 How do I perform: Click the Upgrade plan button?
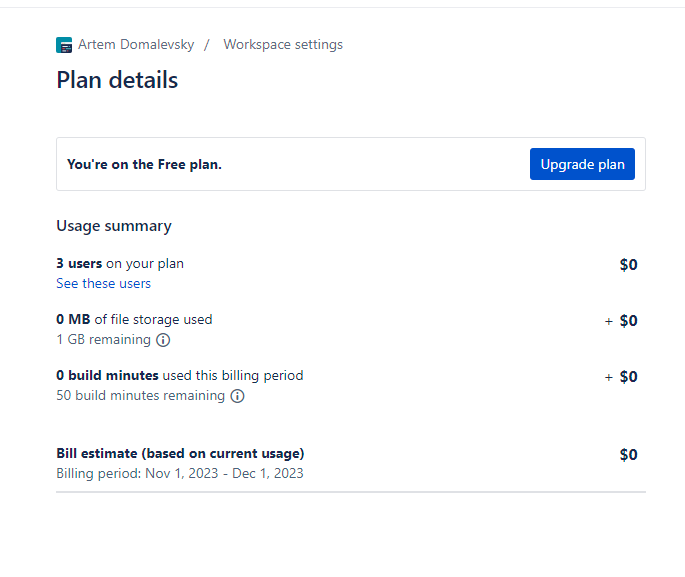click(582, 164)
